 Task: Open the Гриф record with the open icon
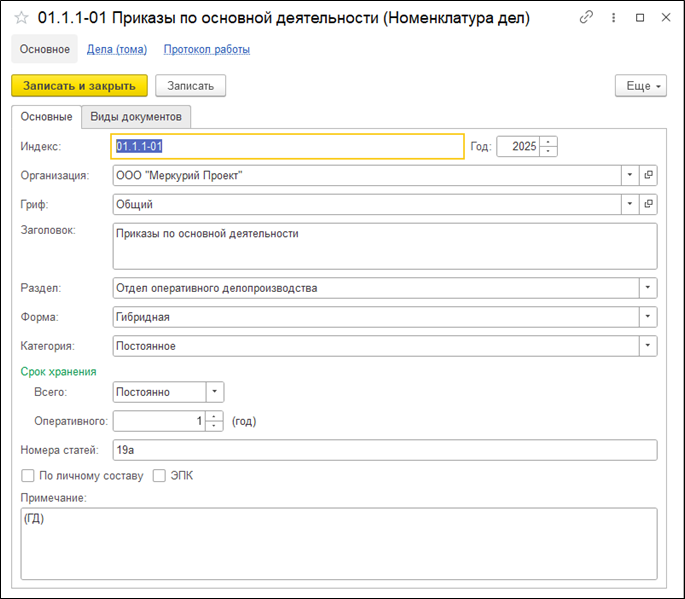(x=648, y=204)
